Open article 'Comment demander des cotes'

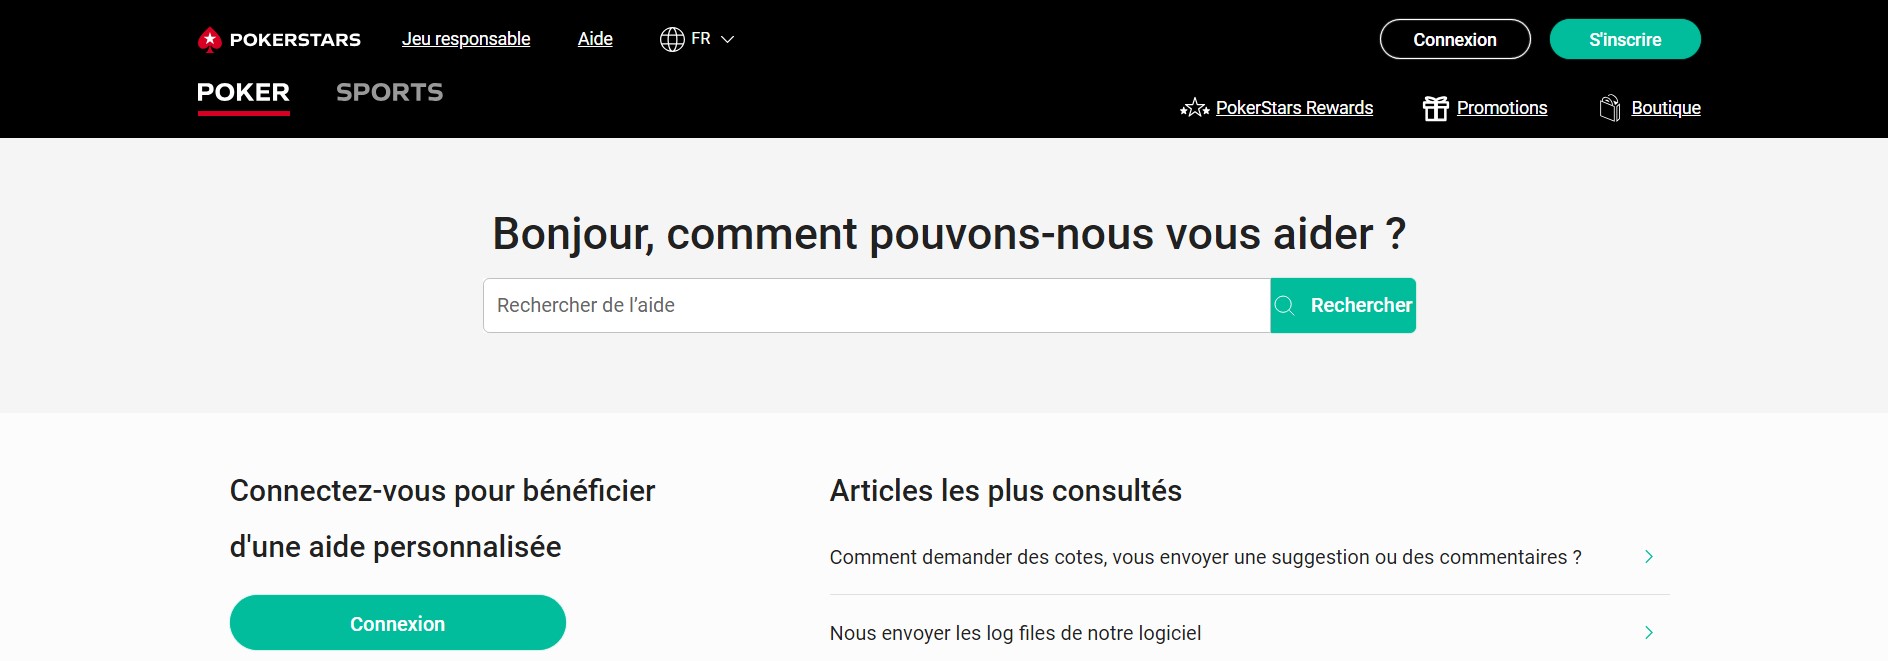(1205, 557)
